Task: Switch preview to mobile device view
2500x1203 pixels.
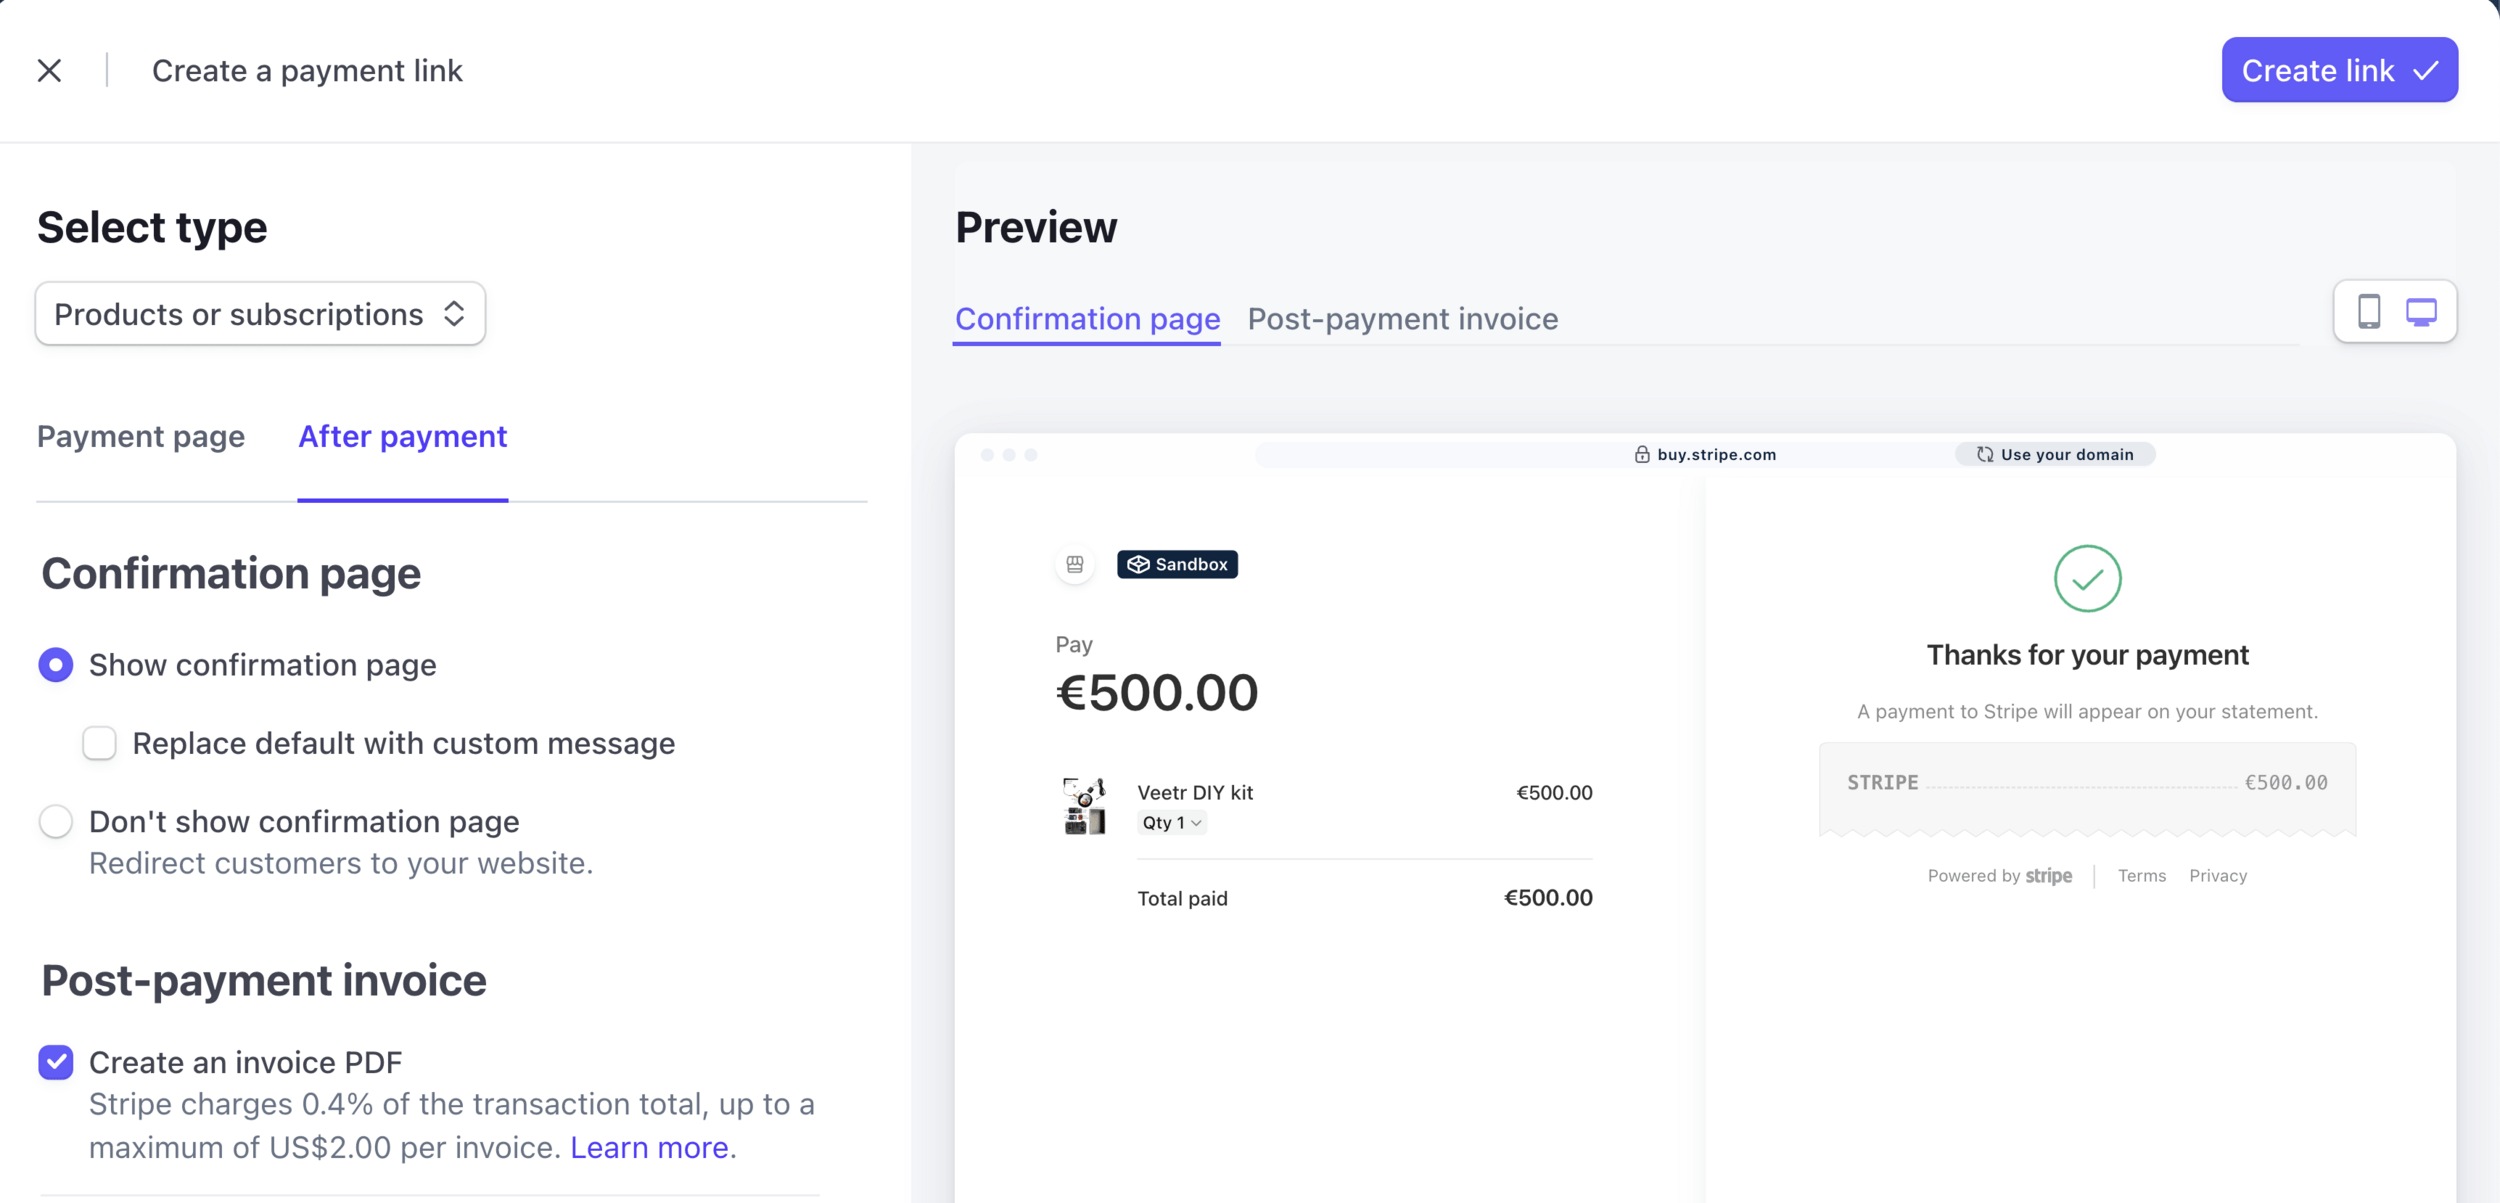Action: [x=2368, y=312]
